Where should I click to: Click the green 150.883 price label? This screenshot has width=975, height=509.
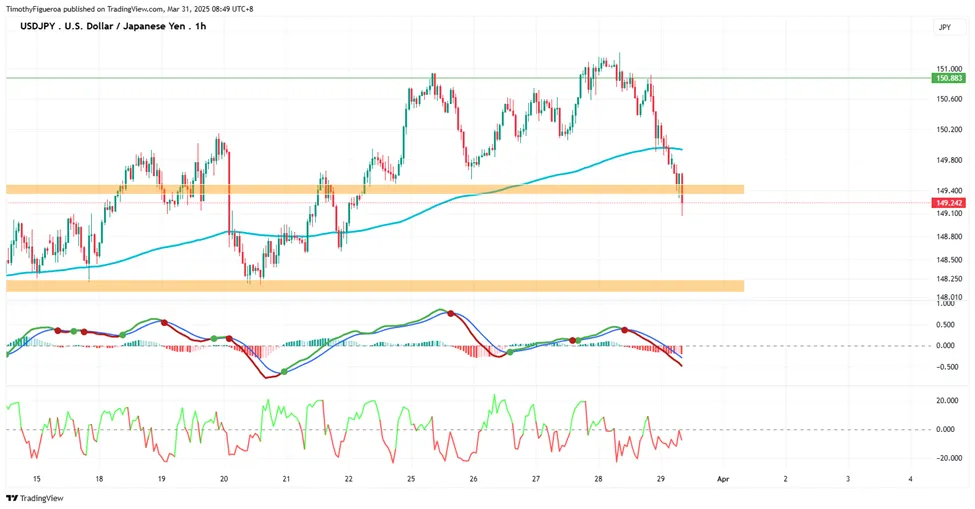[x=948, y=78]
